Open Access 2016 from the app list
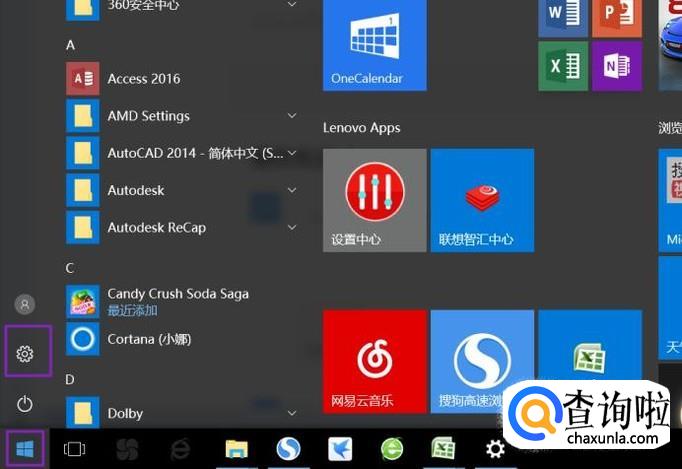682x469 pixels. (183, 79)
